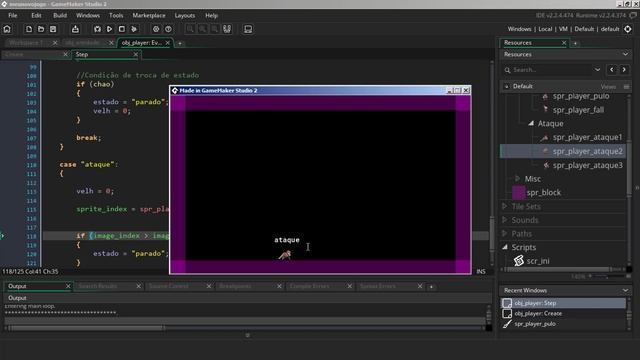Open the File menu
640x360 pixels.
(13, 15)
